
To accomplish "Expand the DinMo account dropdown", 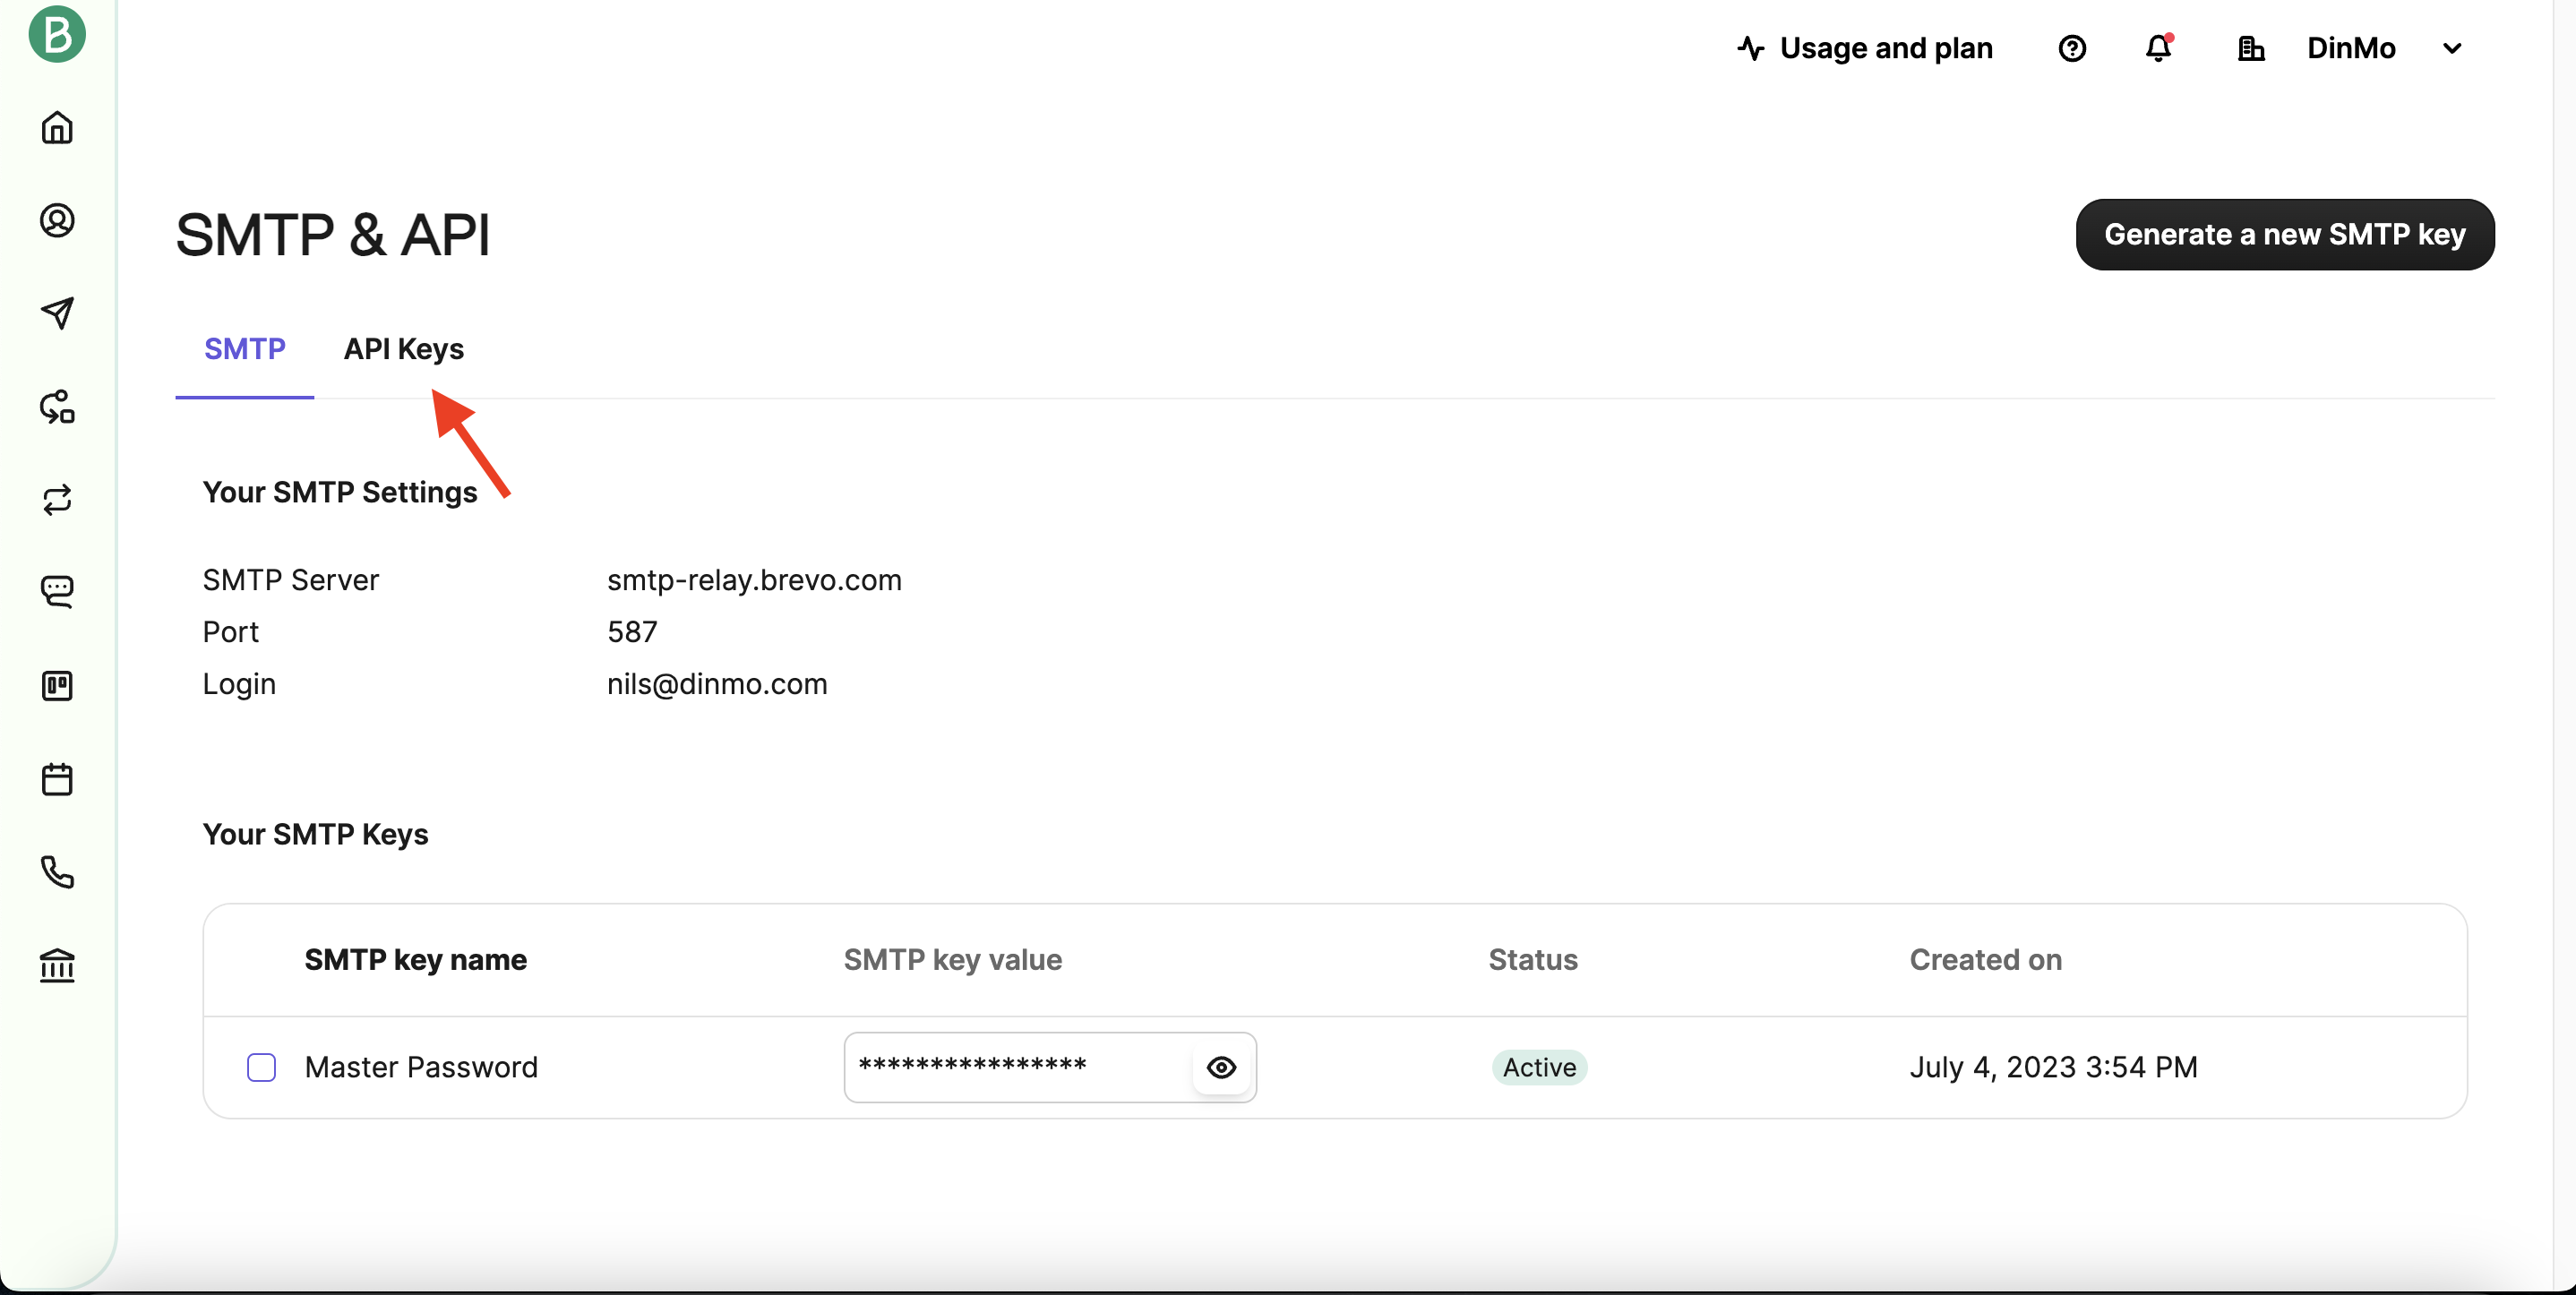I will point(2452,48).
